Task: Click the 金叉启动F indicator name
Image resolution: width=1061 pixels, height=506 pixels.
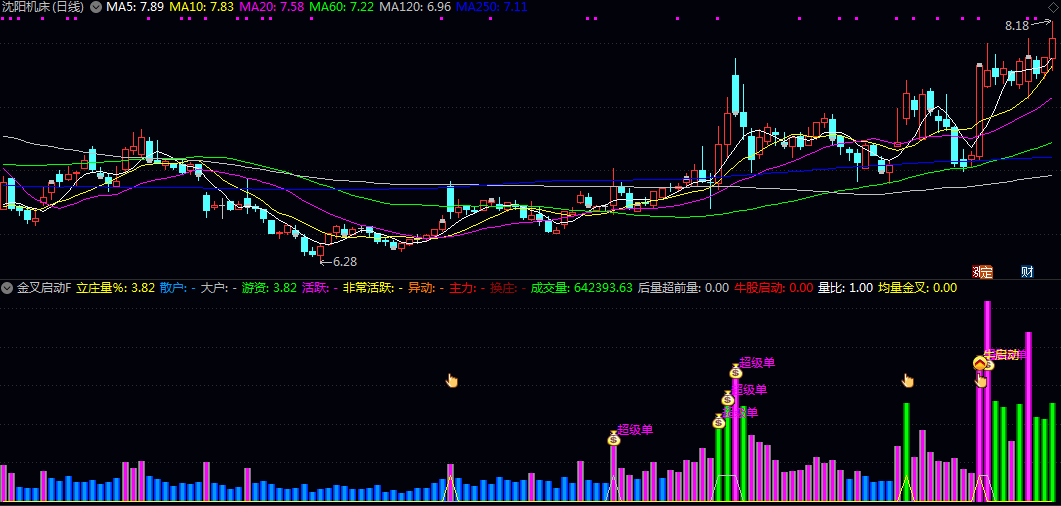Action: pos(44,288)
